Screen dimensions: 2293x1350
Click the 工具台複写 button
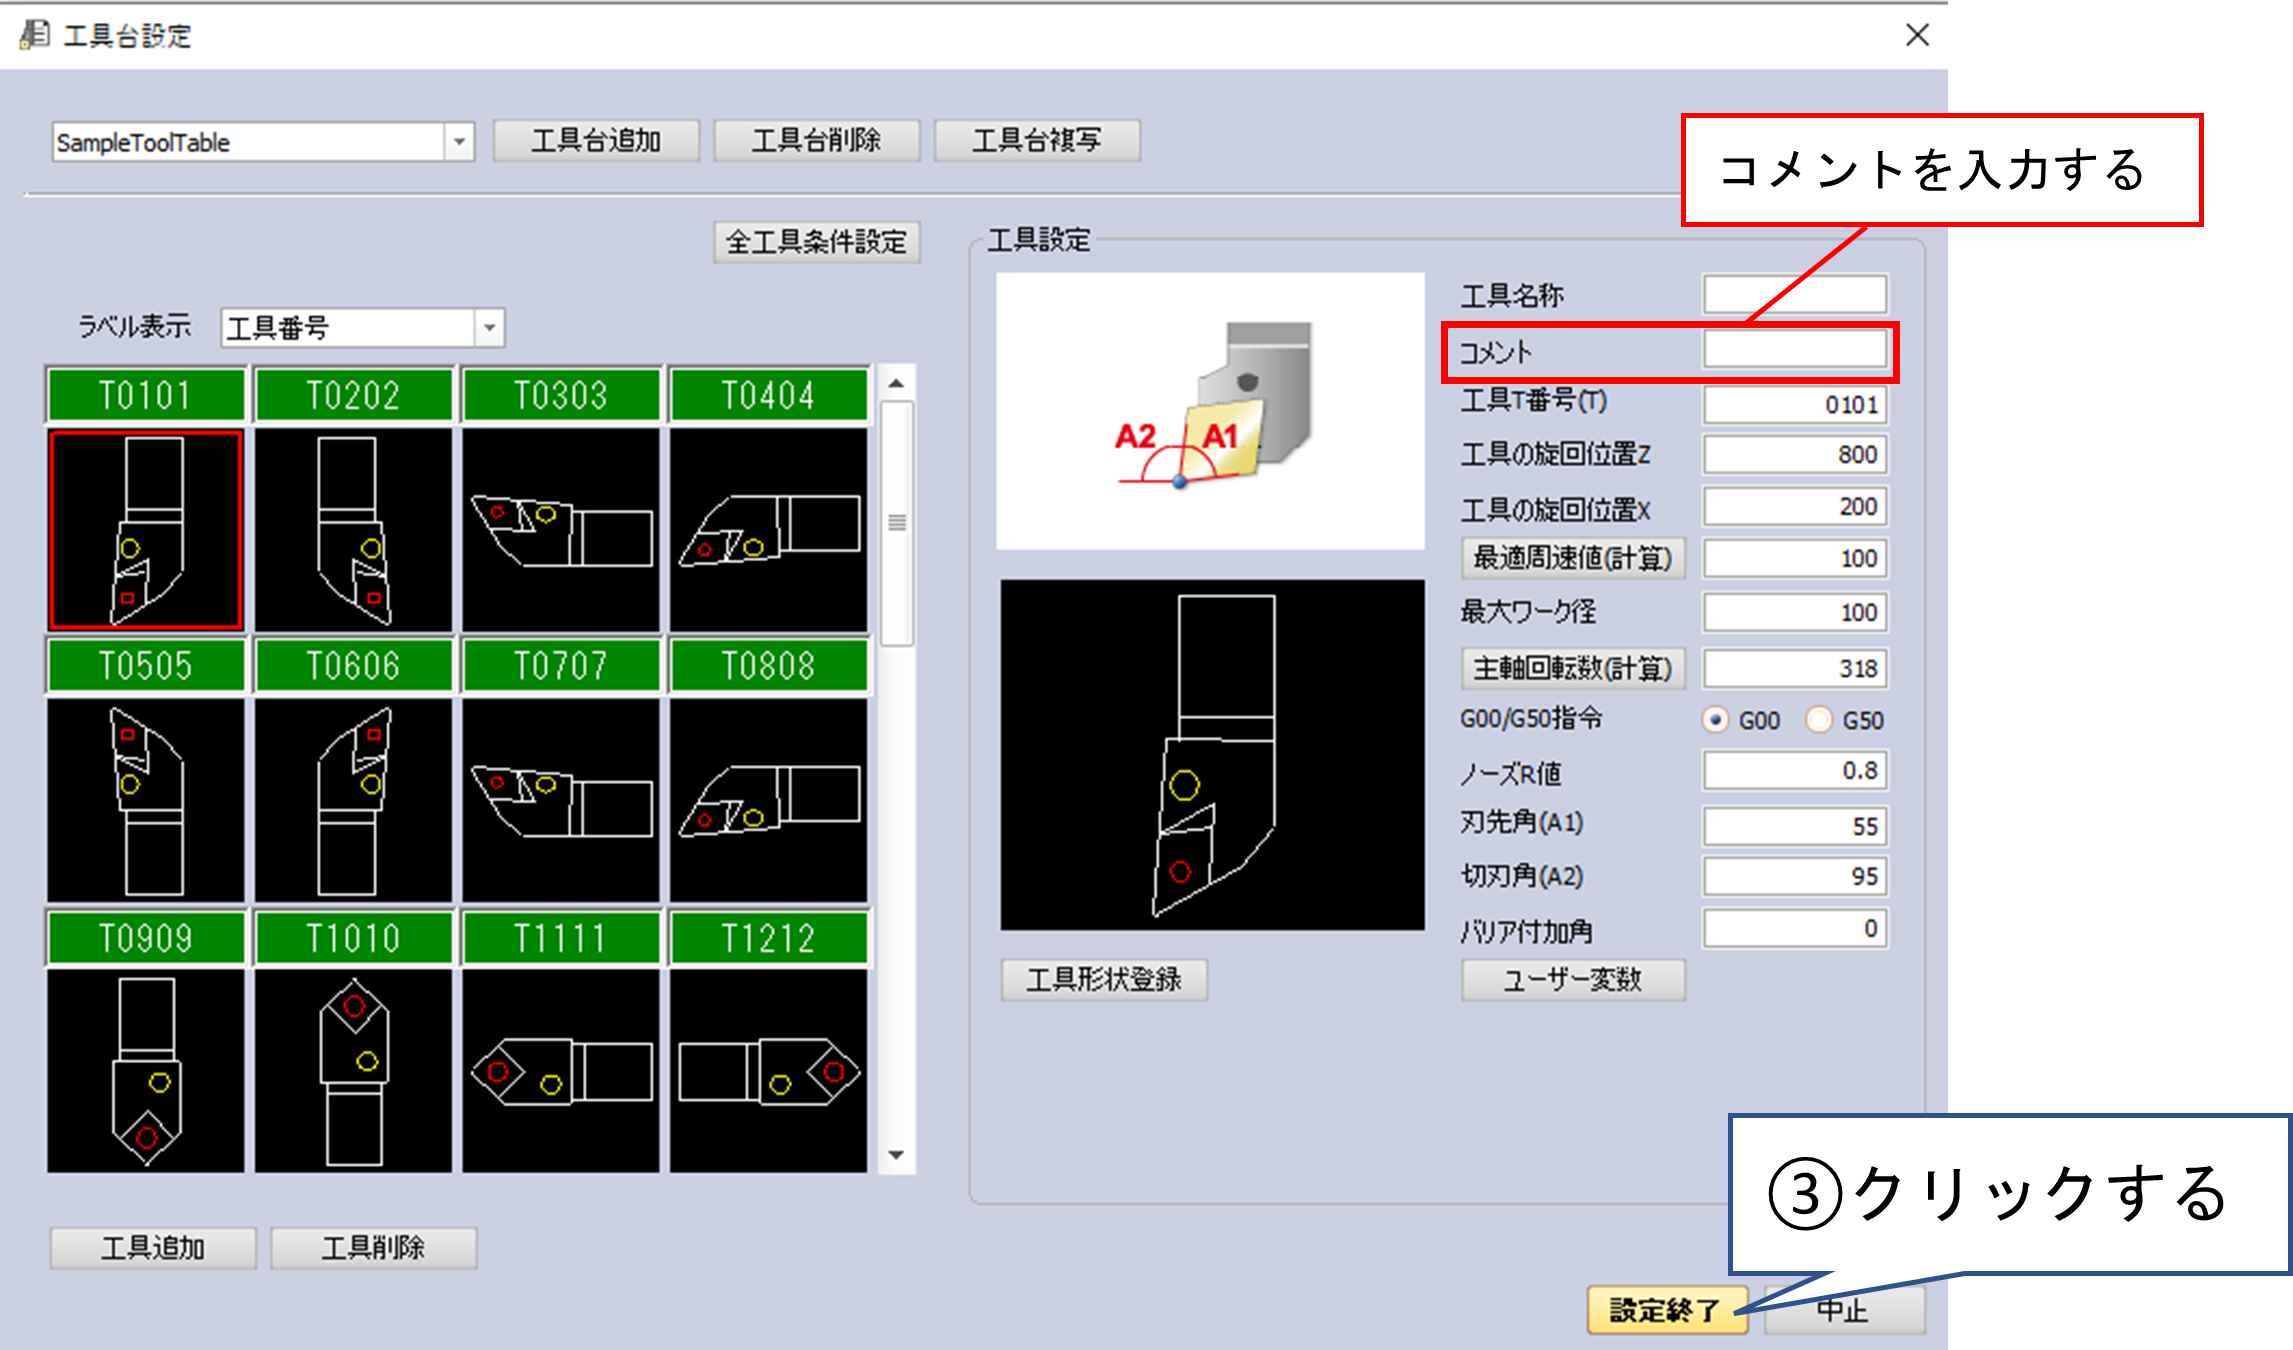tap(1037, 141)
